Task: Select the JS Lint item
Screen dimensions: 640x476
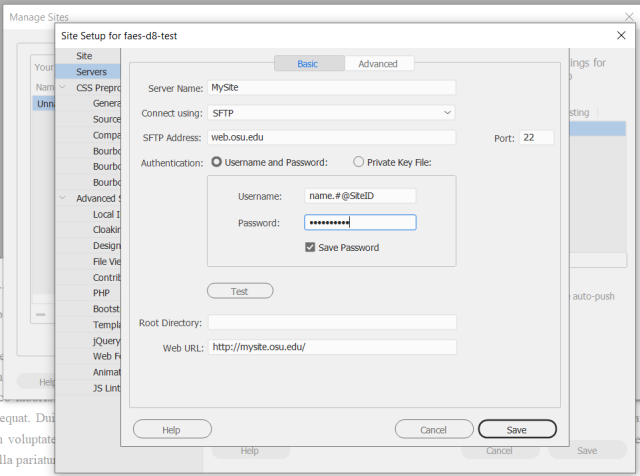Action: coord(107,388)
